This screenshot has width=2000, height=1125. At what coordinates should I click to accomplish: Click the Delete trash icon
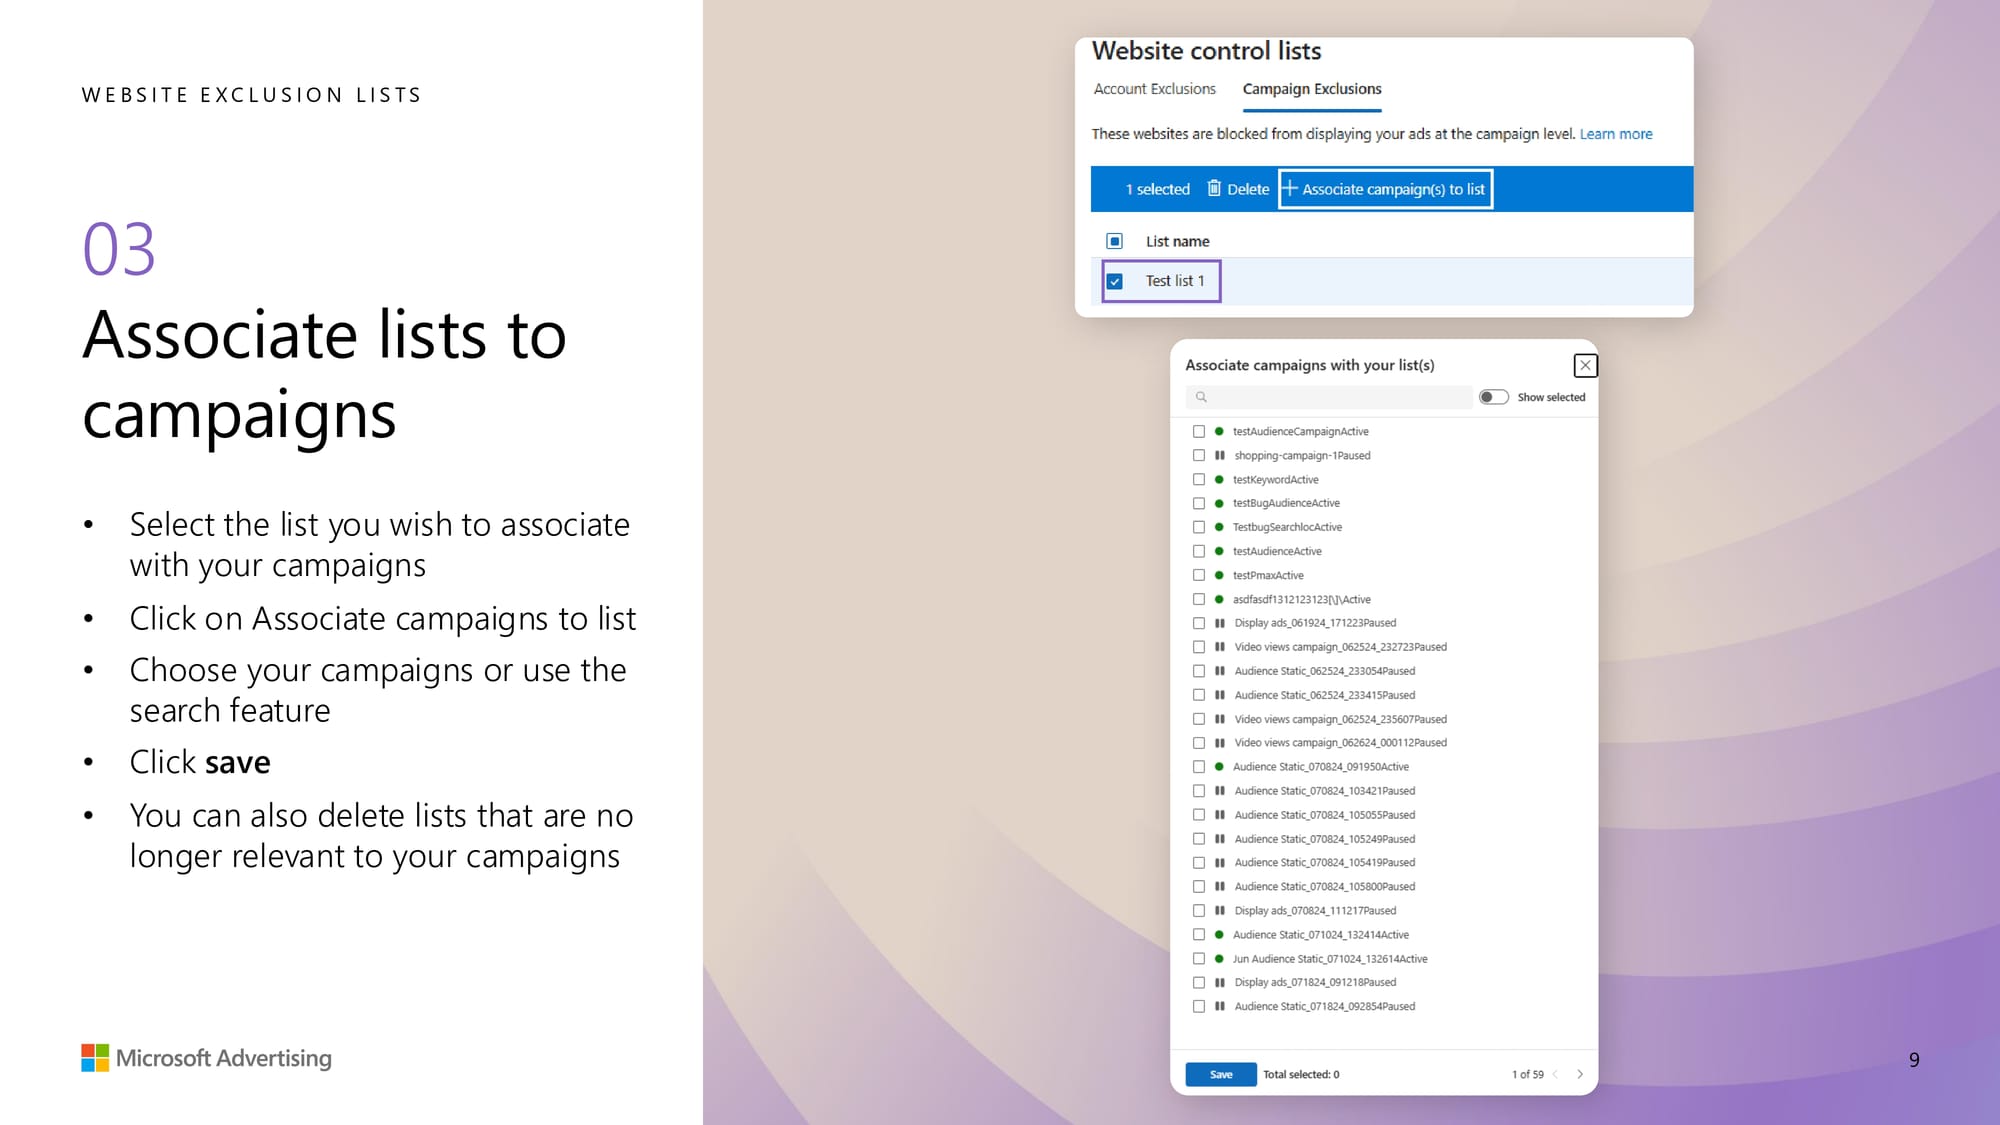coord(1214,188)
